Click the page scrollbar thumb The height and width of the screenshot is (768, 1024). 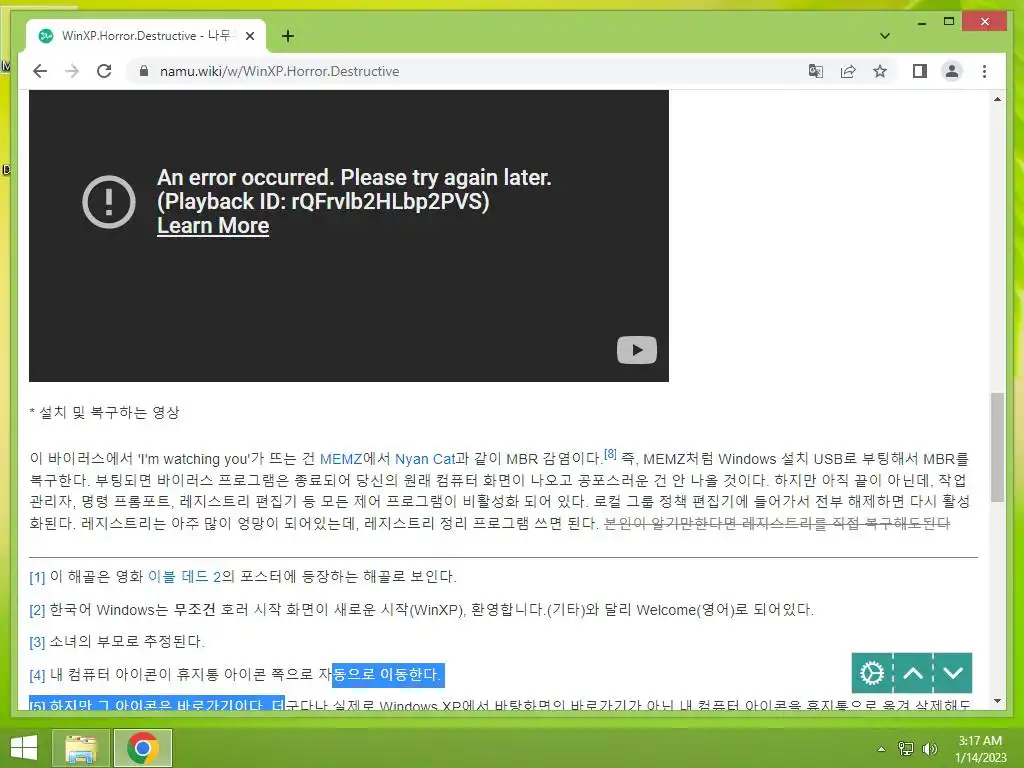(997, 447)
